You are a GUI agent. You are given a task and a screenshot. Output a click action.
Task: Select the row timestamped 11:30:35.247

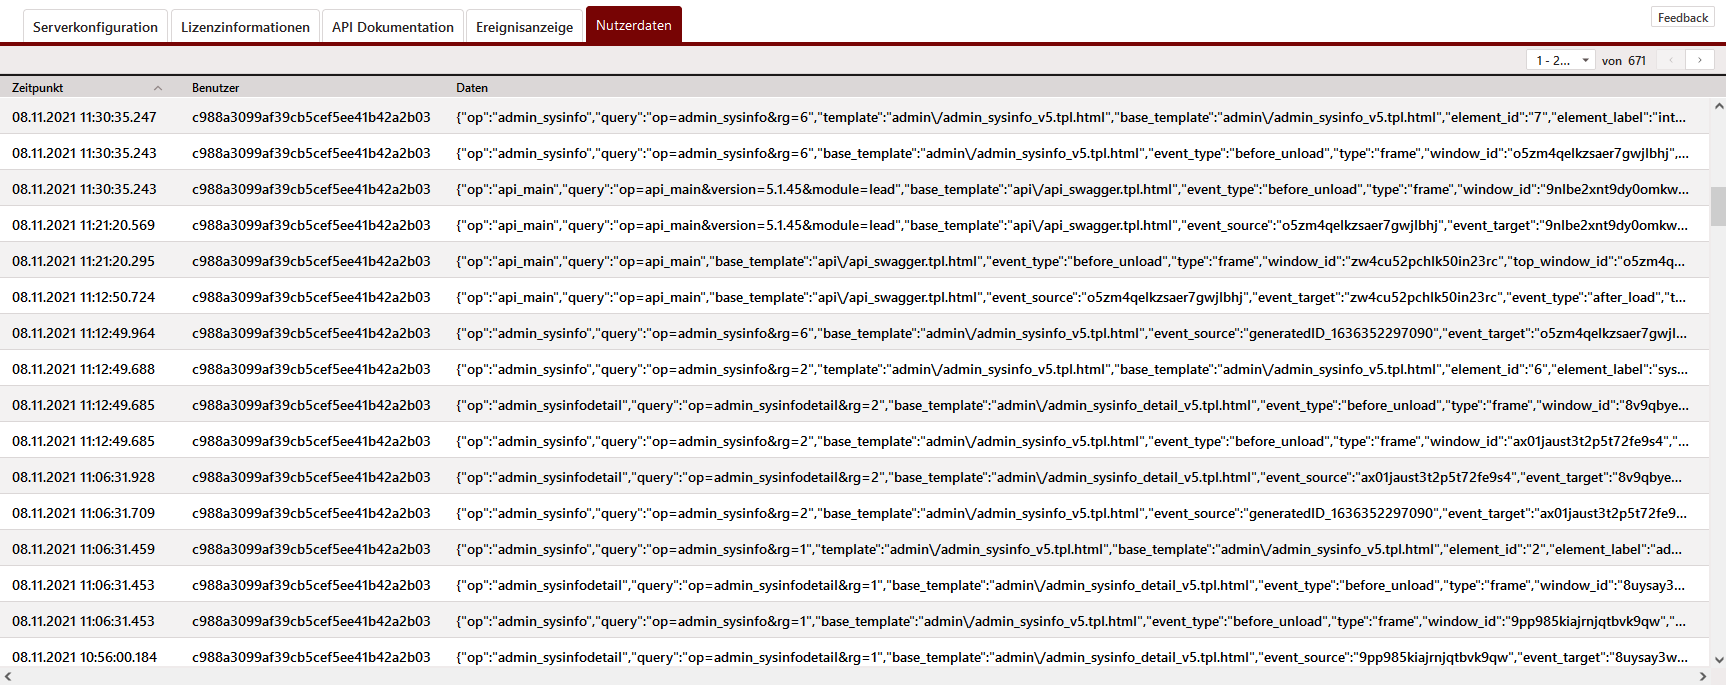pyautogui.click(x=84, y=117)
